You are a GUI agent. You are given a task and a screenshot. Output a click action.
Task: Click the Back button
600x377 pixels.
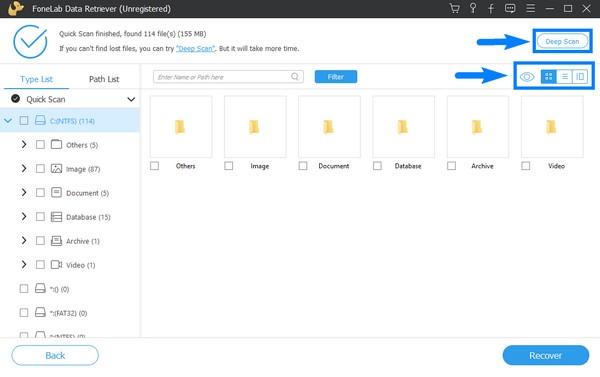coord(55,356)
